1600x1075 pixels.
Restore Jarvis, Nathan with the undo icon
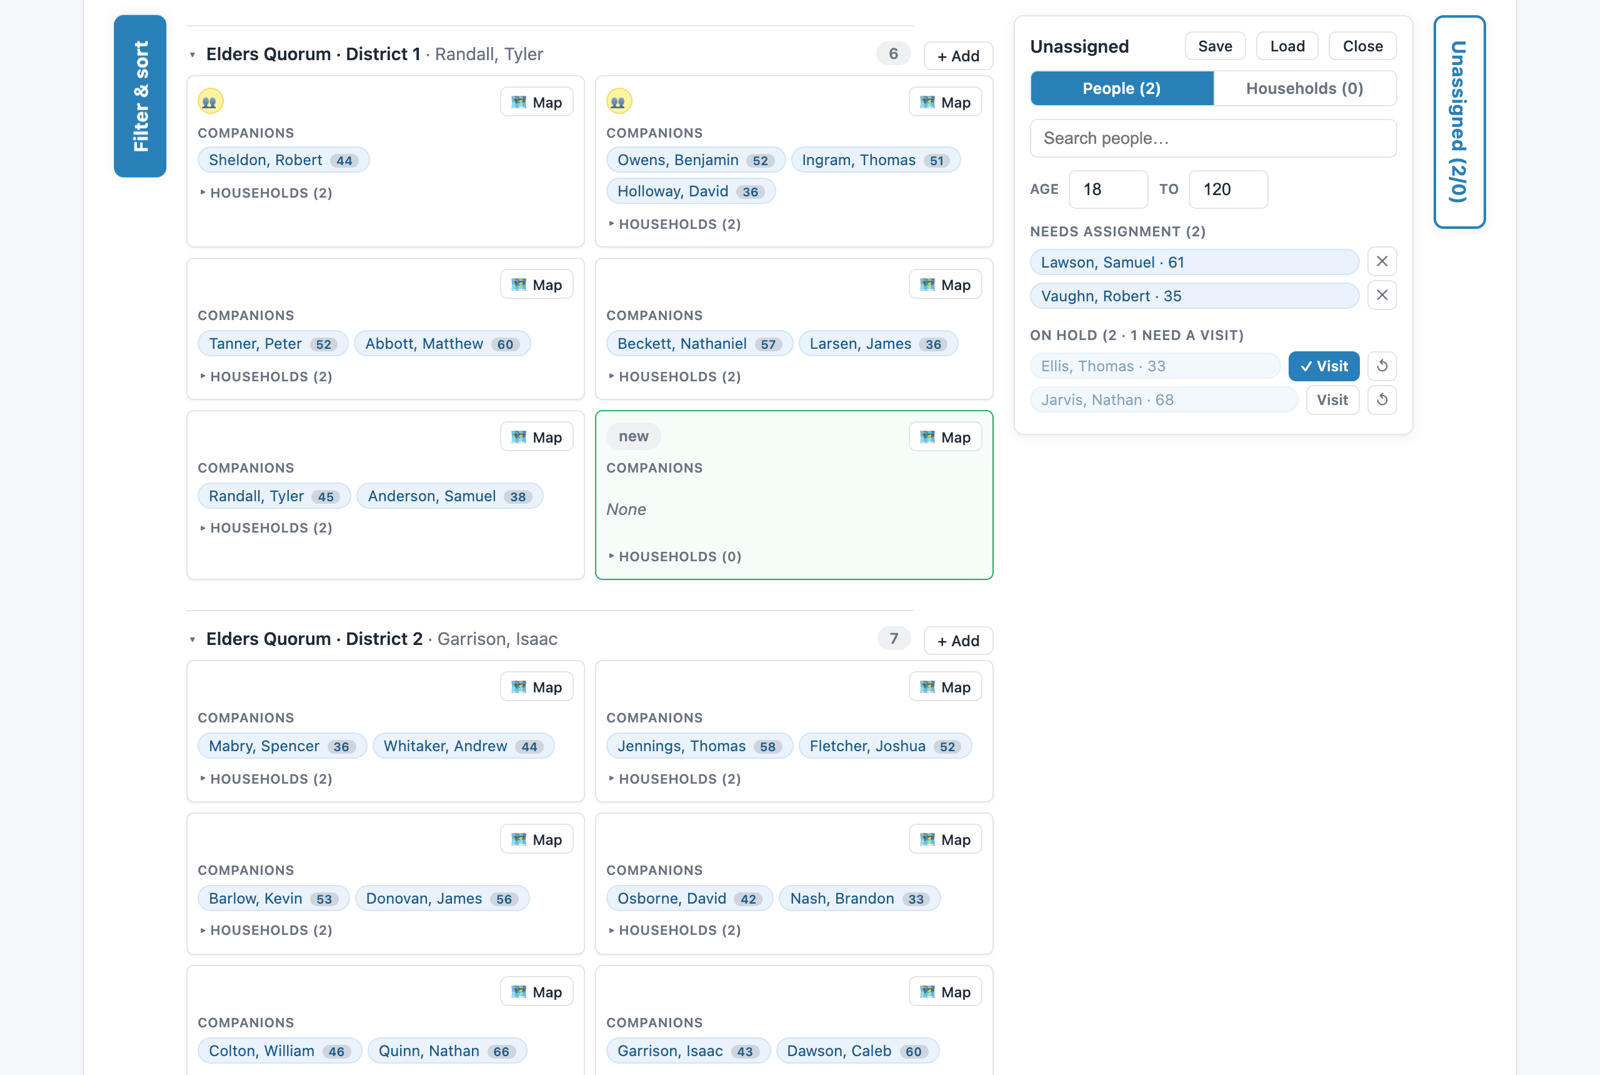coord(1382,400)
